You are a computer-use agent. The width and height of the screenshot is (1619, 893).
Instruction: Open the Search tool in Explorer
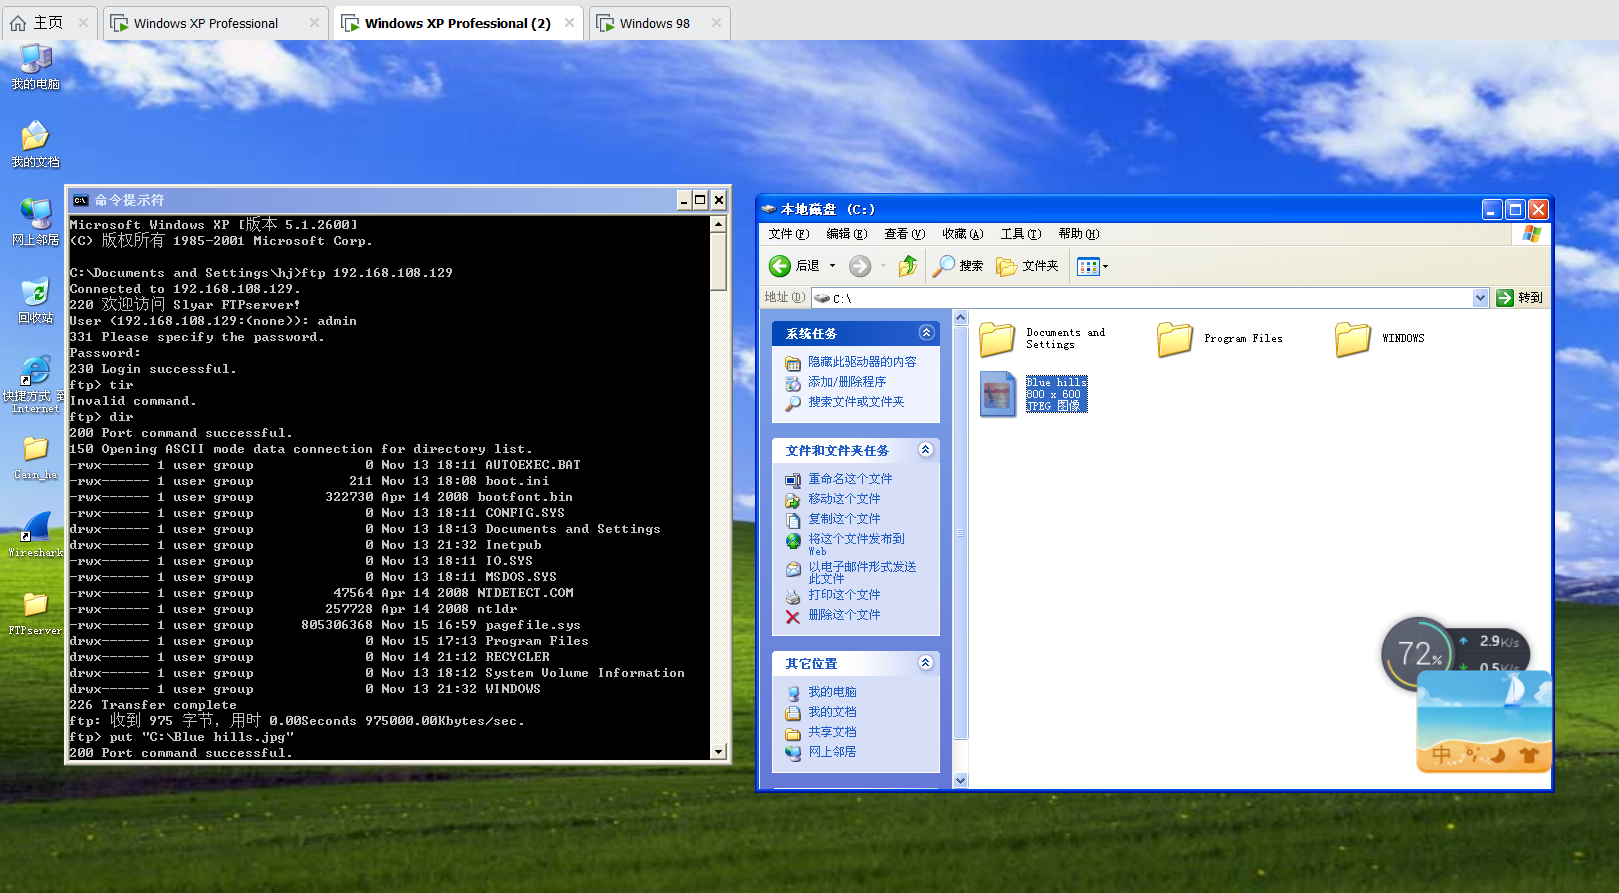[957, 266]
